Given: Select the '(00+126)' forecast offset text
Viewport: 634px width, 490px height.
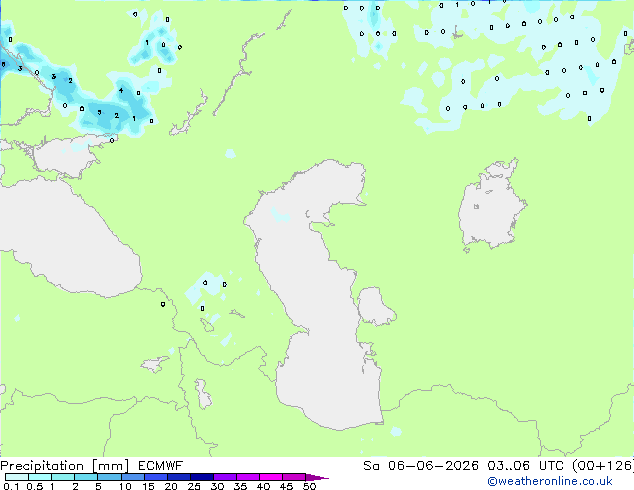Looking at the screenshot, I should (x=603, y=466).
